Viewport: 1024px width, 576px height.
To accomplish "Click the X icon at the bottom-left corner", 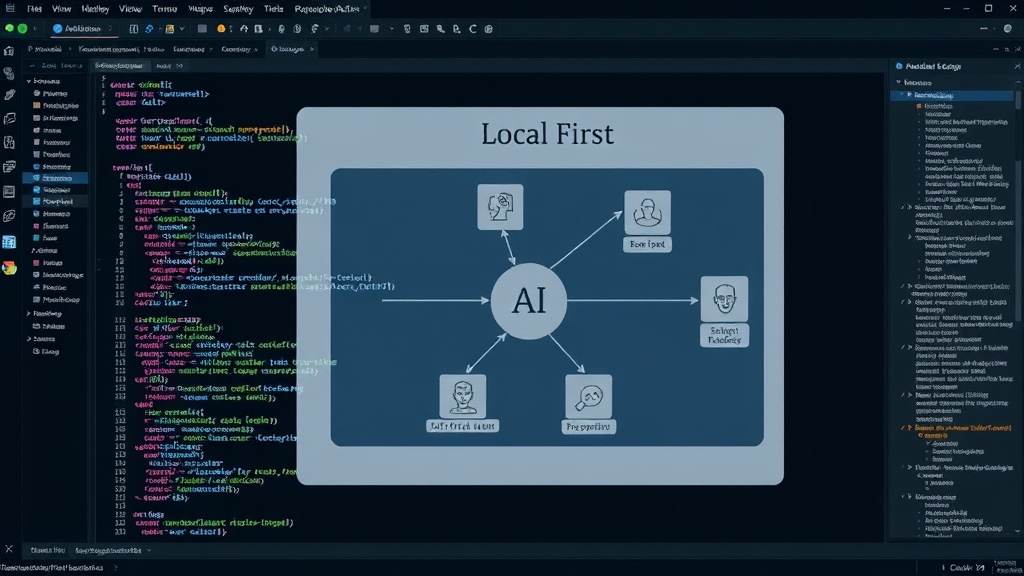I will click(9, 549).
